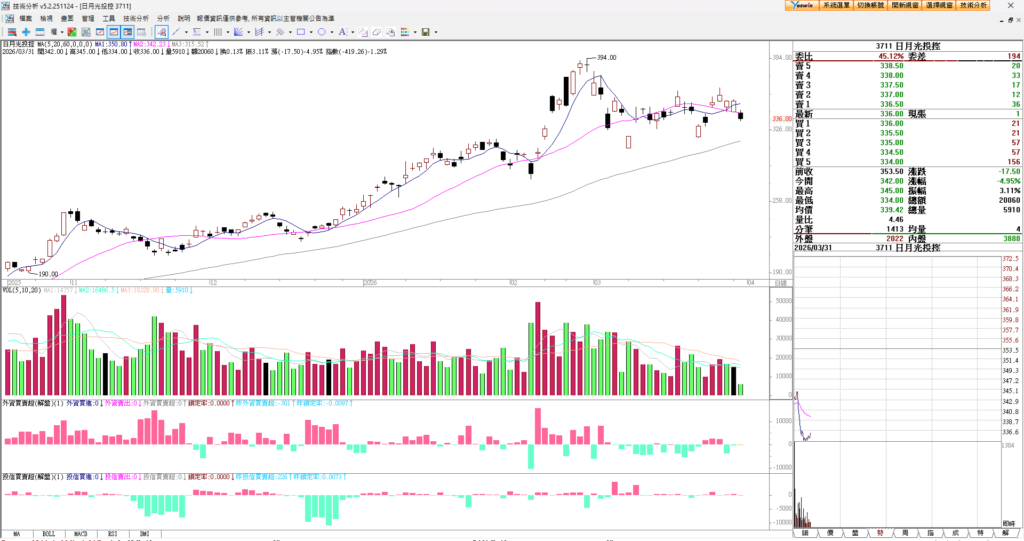Image resolution: width=1024 pixels, height=541 pixels.
Task: Select the parallel vertical lines tool
Action: [217, 32]
